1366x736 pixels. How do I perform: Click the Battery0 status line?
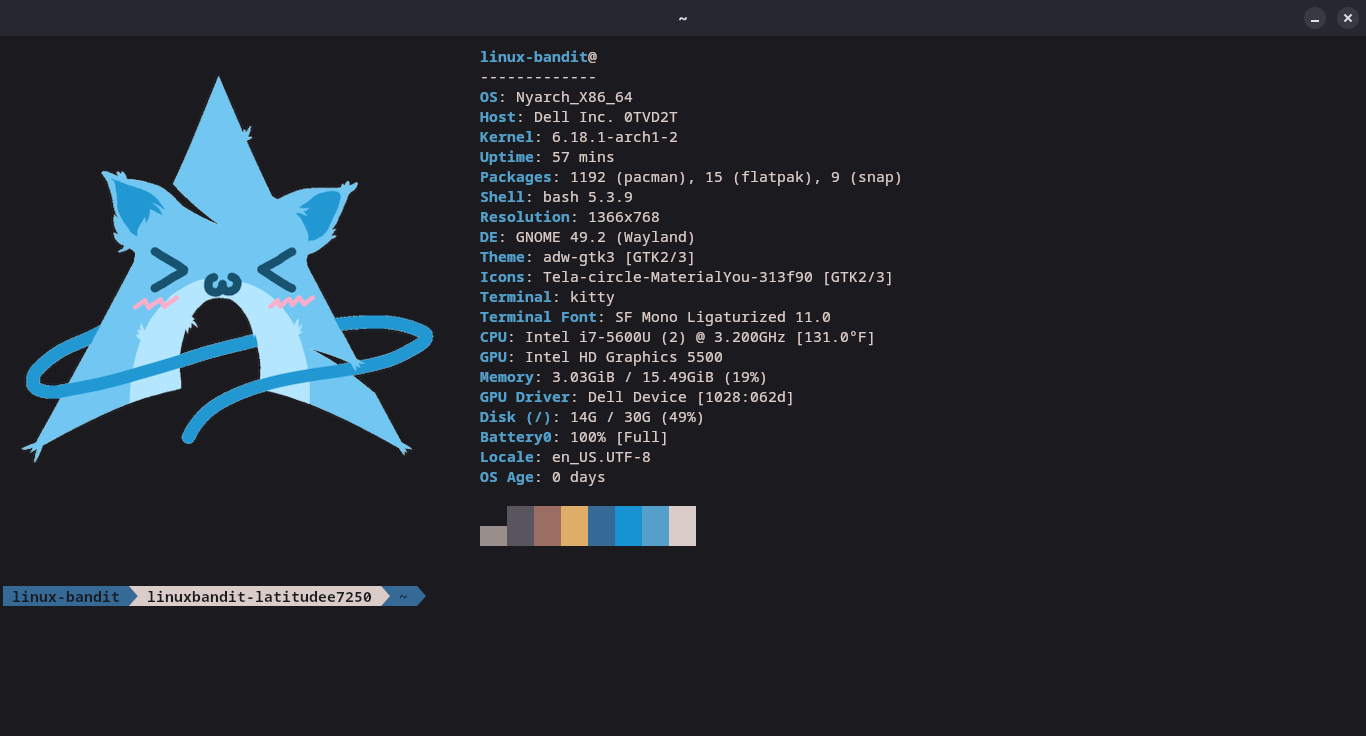[x=573, y=437]
